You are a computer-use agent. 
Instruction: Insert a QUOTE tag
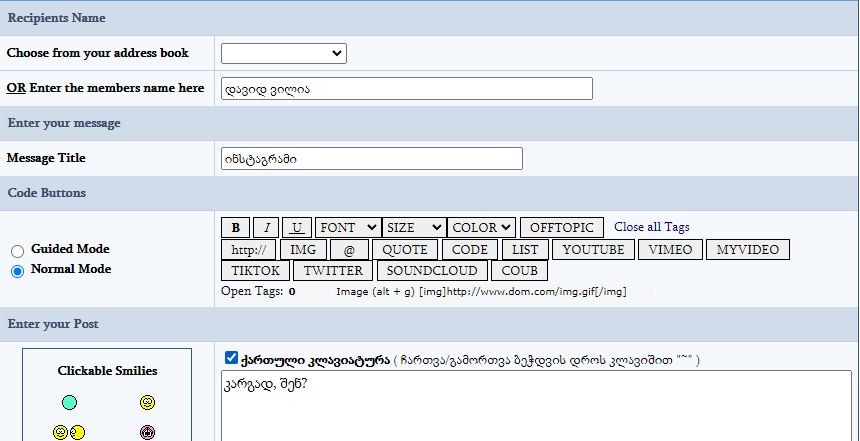(405, 250)
